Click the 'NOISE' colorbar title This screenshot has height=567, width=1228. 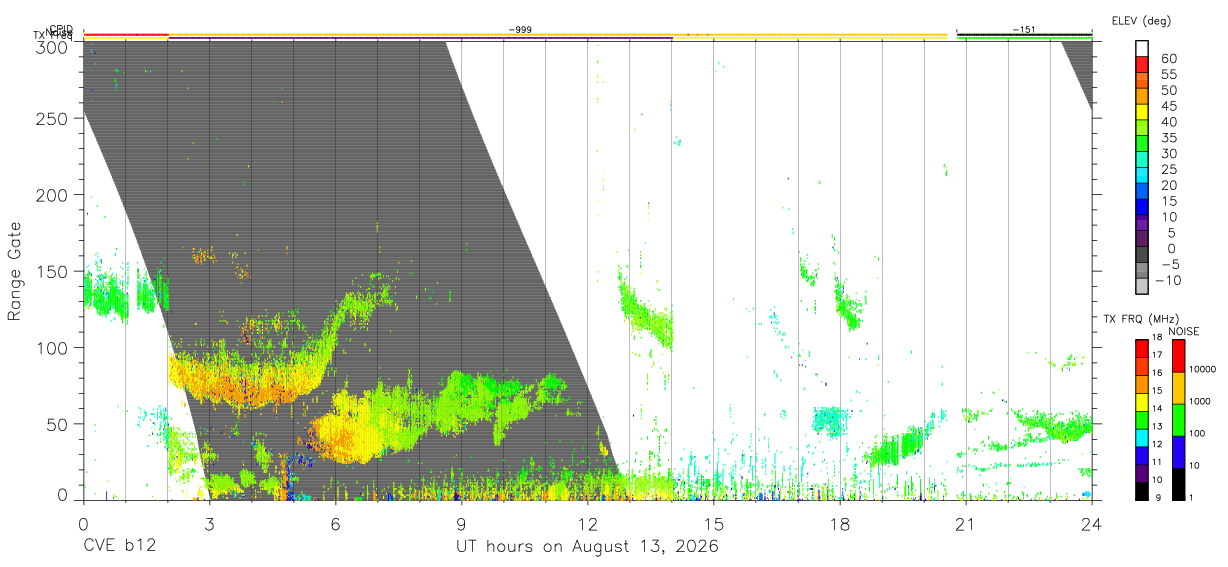click(x=1184, y=331)
